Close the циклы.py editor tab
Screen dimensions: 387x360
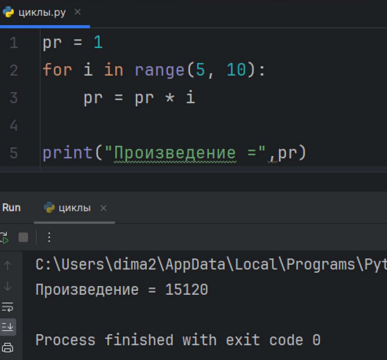pos(78,12)
